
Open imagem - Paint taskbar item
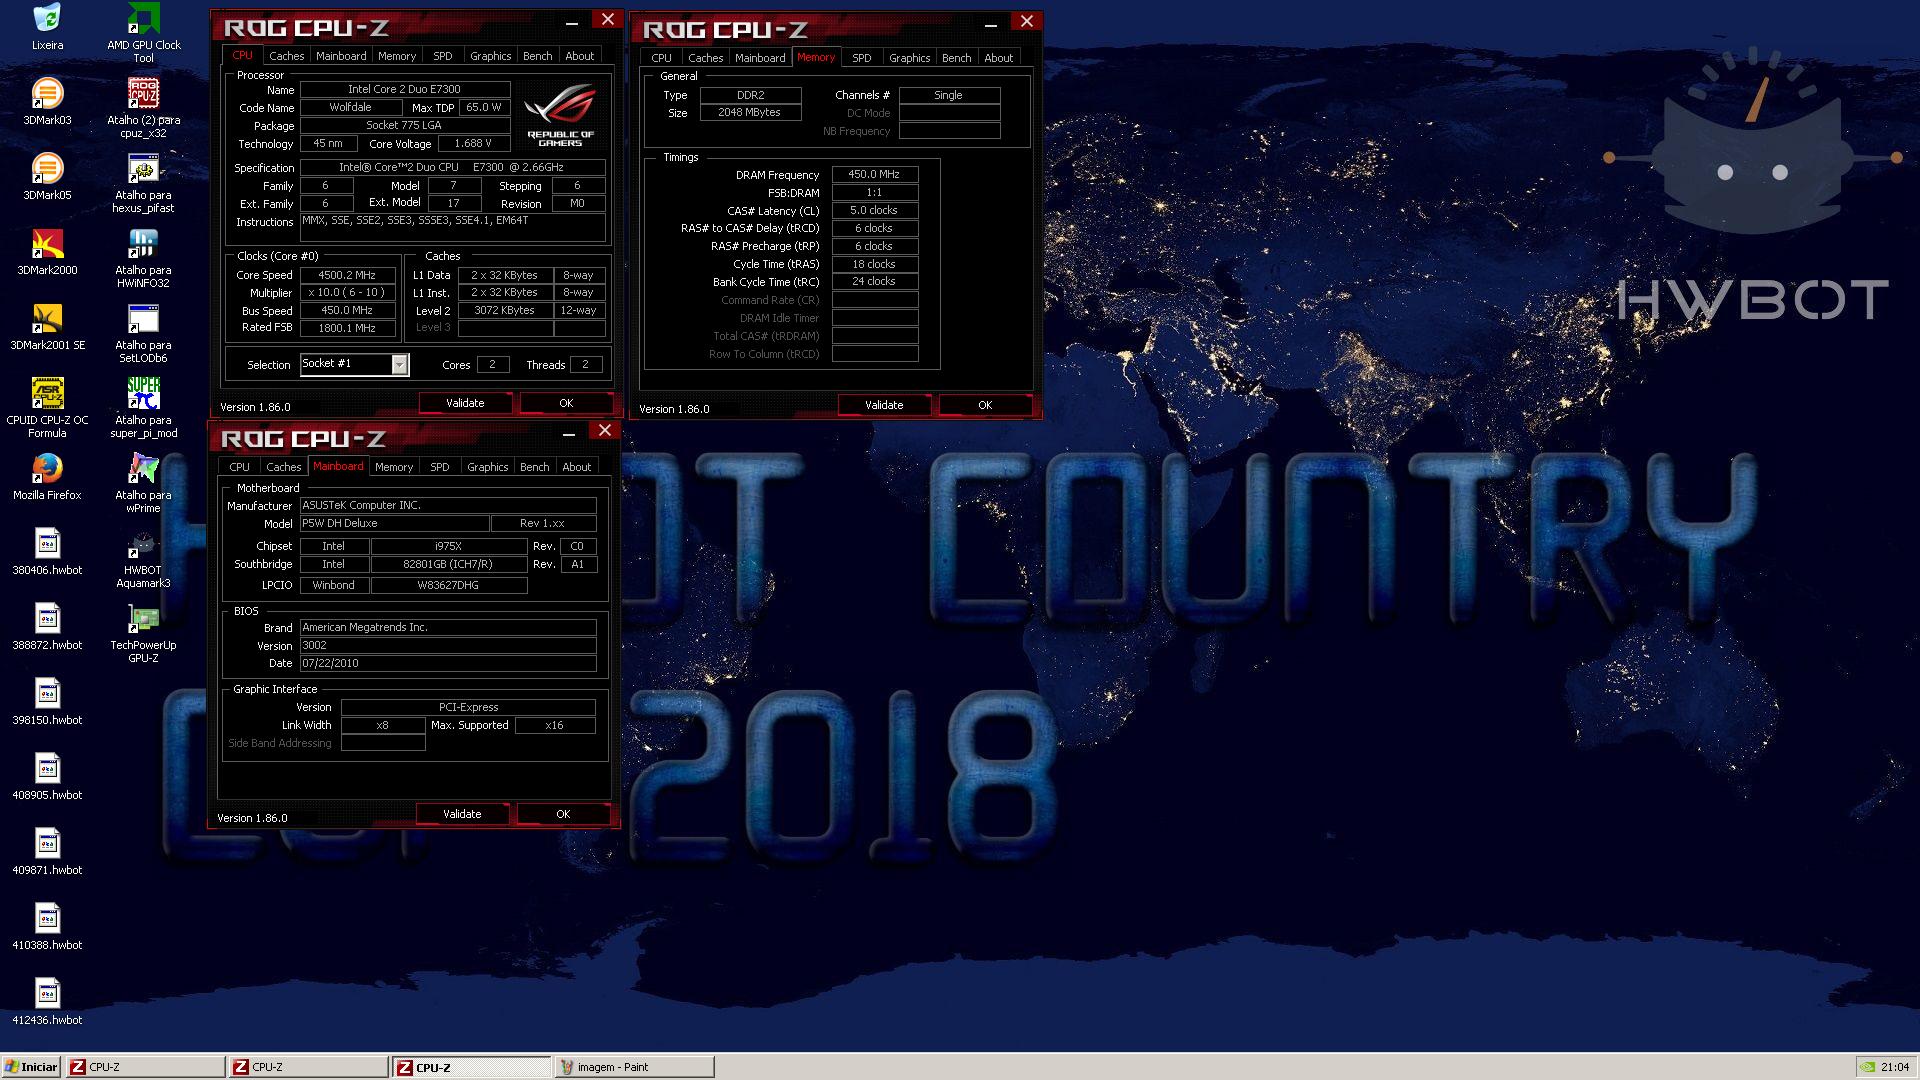(635, 1067)
